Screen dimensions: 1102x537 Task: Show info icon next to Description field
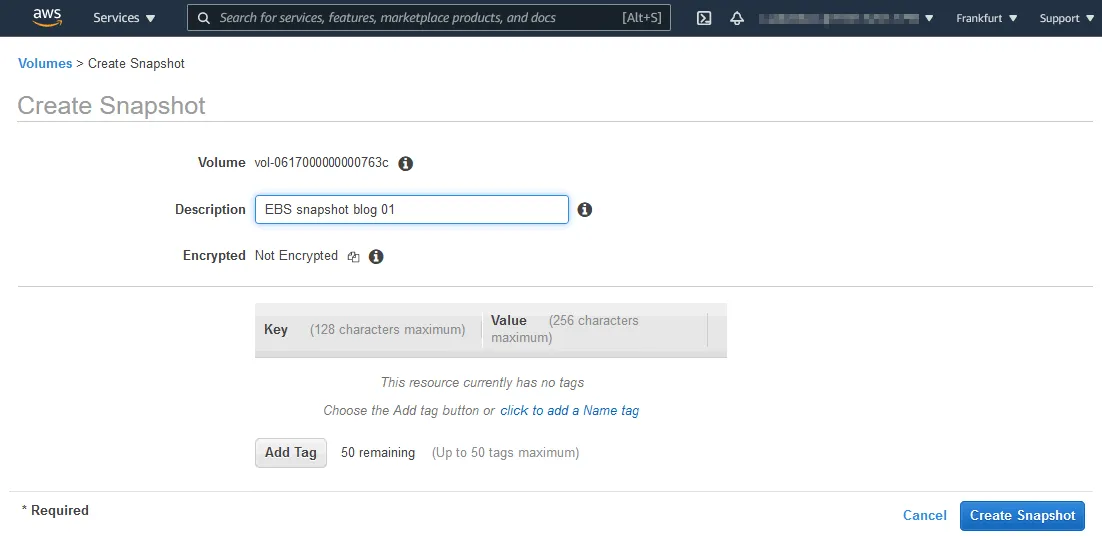pyautogui.click(x=585, y=210)
